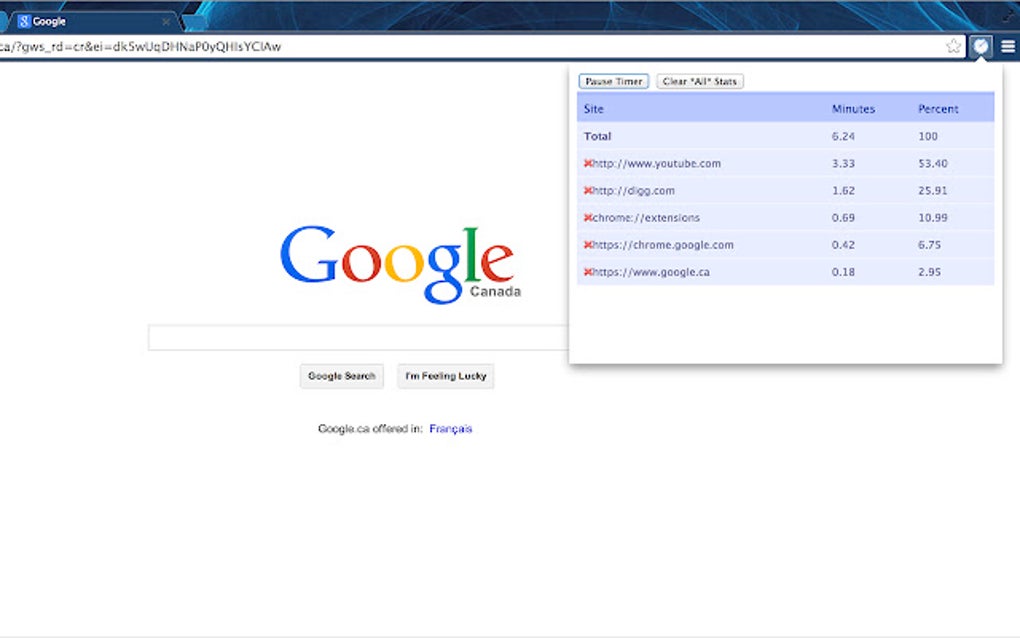Viewport: 1020px width, 638px height.
Task: Open the Chrome hamburger menu
Action: coord(1009,46)
